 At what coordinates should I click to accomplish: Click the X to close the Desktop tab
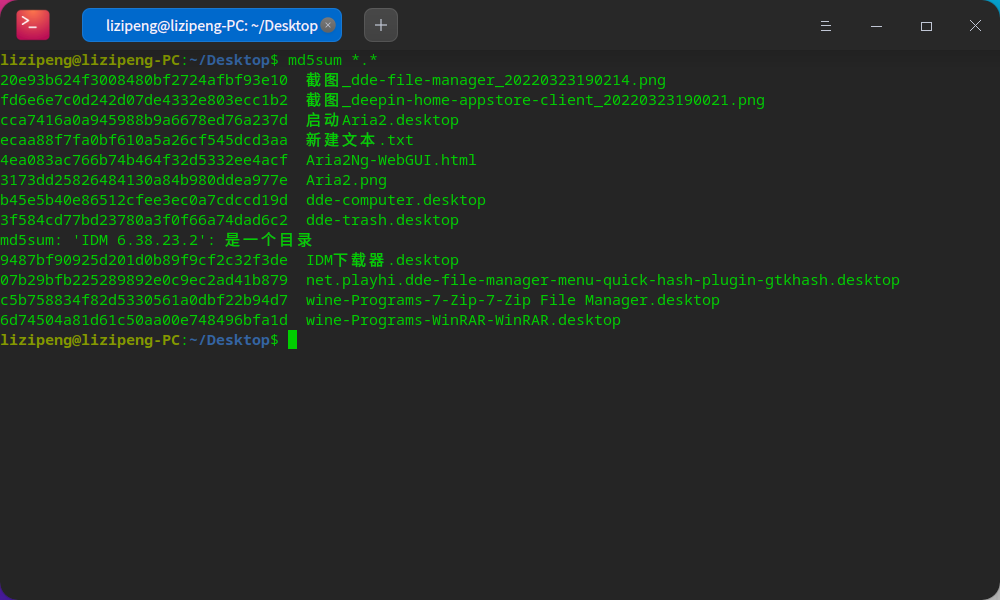tap(328, 24)
